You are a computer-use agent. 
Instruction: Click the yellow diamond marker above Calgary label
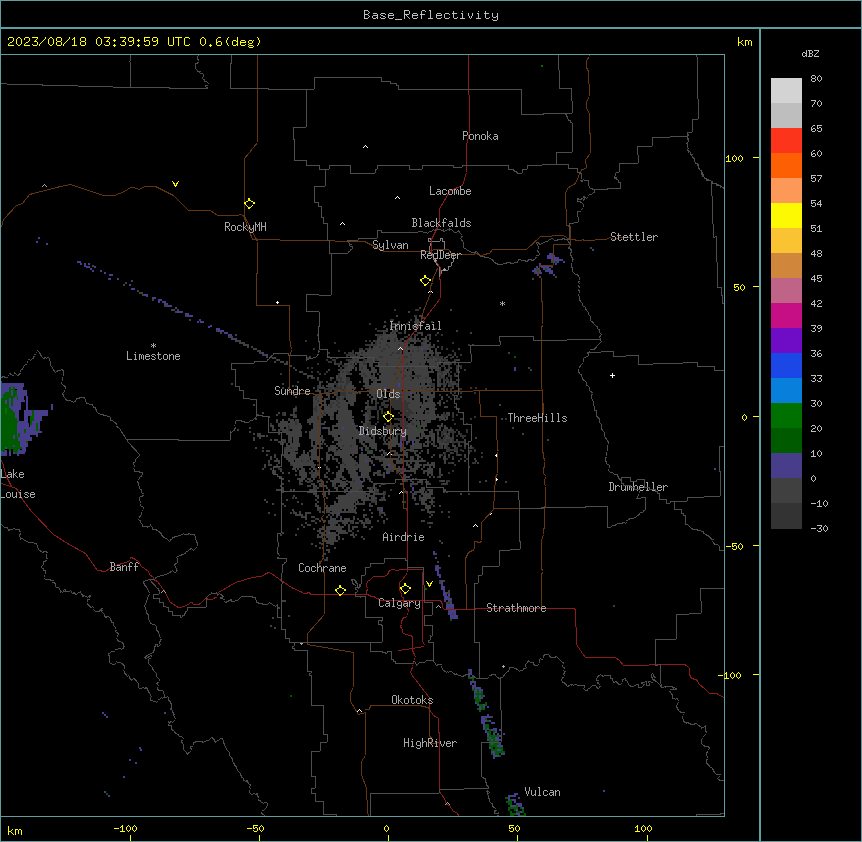405,589
